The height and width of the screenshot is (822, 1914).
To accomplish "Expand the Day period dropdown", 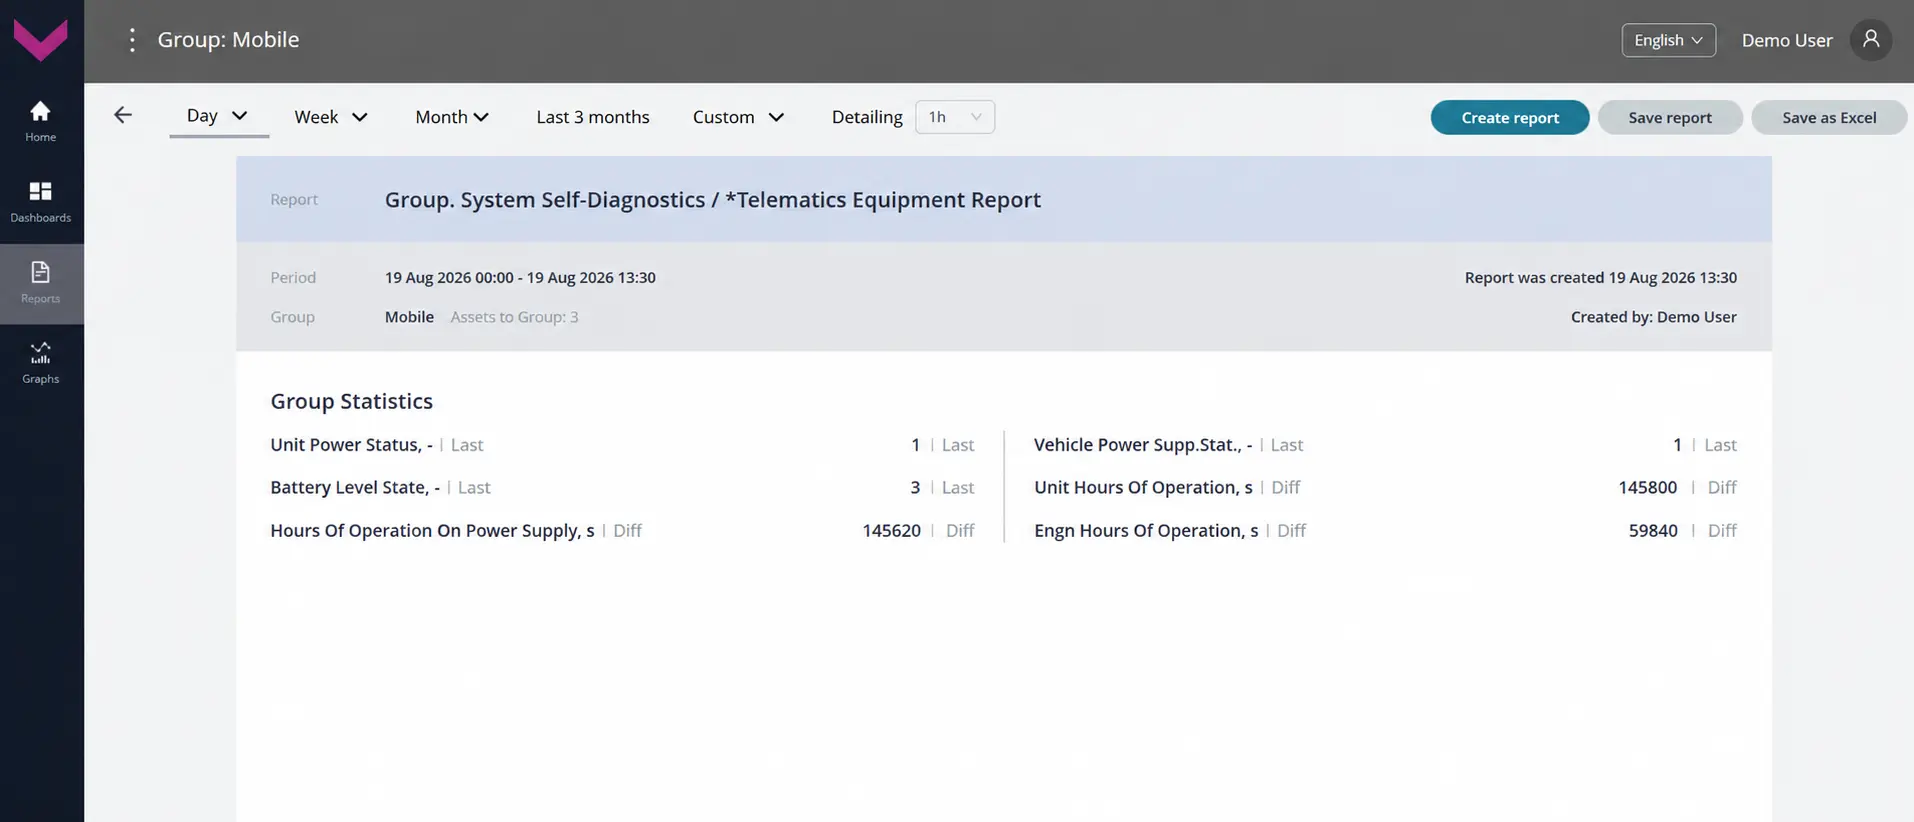I will pos(218,116).
